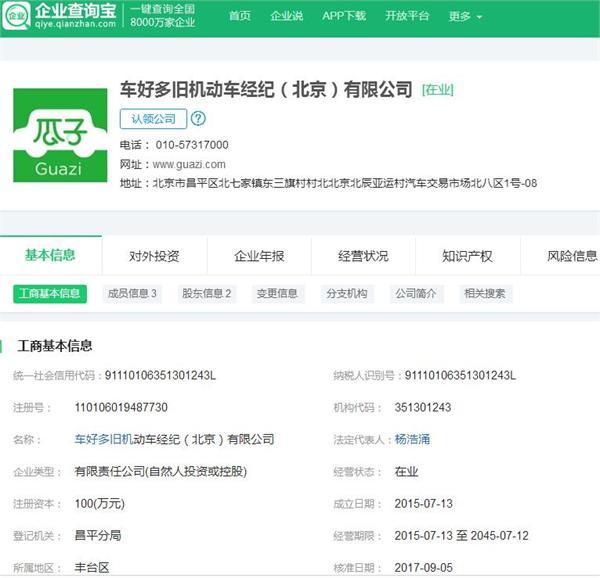This screenshot has height=578, width=600.
Task: Click enterprise type 有限责任公司 value
Action: click(x=161, y=471)
